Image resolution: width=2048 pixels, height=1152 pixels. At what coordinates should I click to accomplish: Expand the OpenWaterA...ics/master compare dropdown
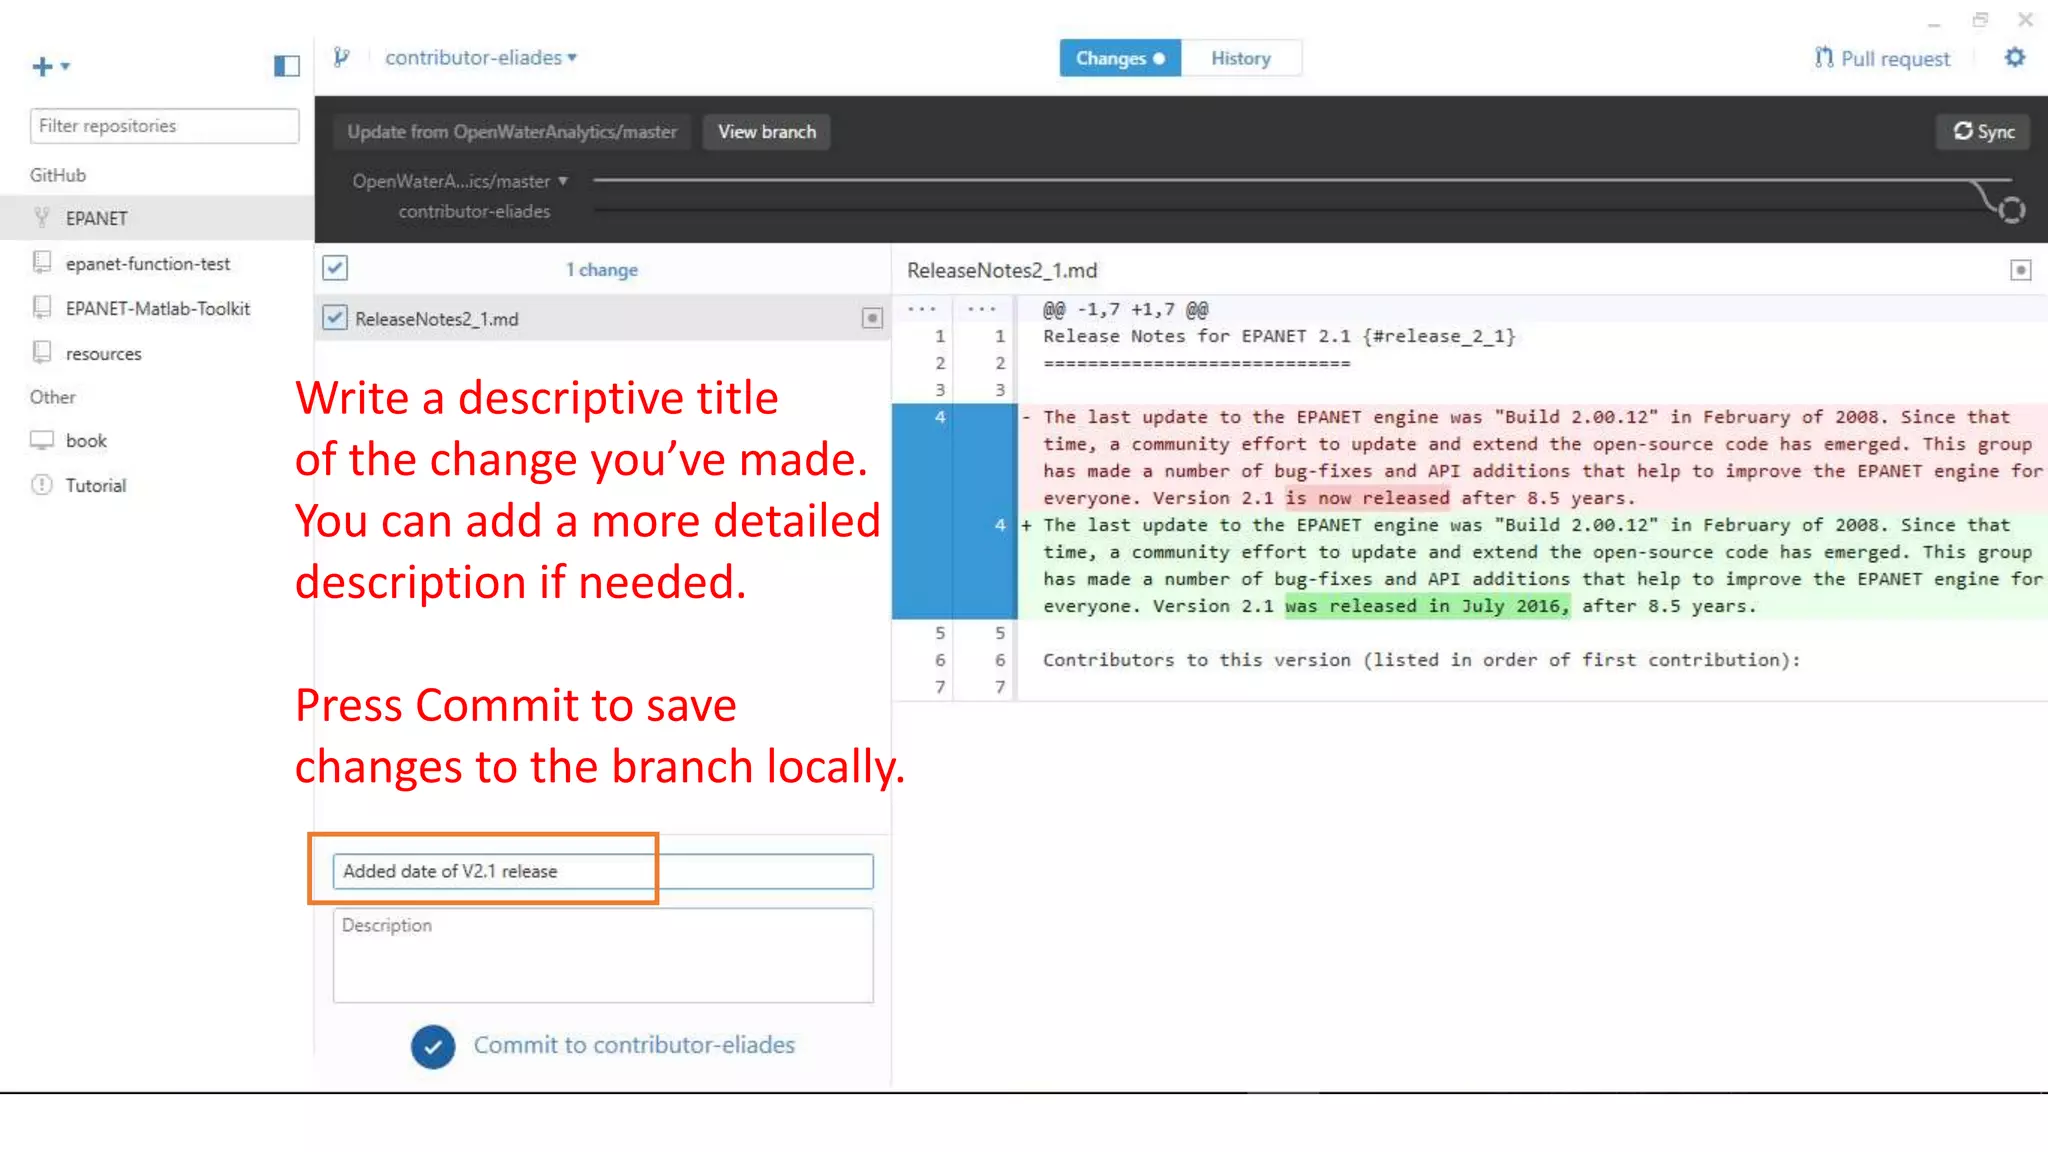click(460, 181)
